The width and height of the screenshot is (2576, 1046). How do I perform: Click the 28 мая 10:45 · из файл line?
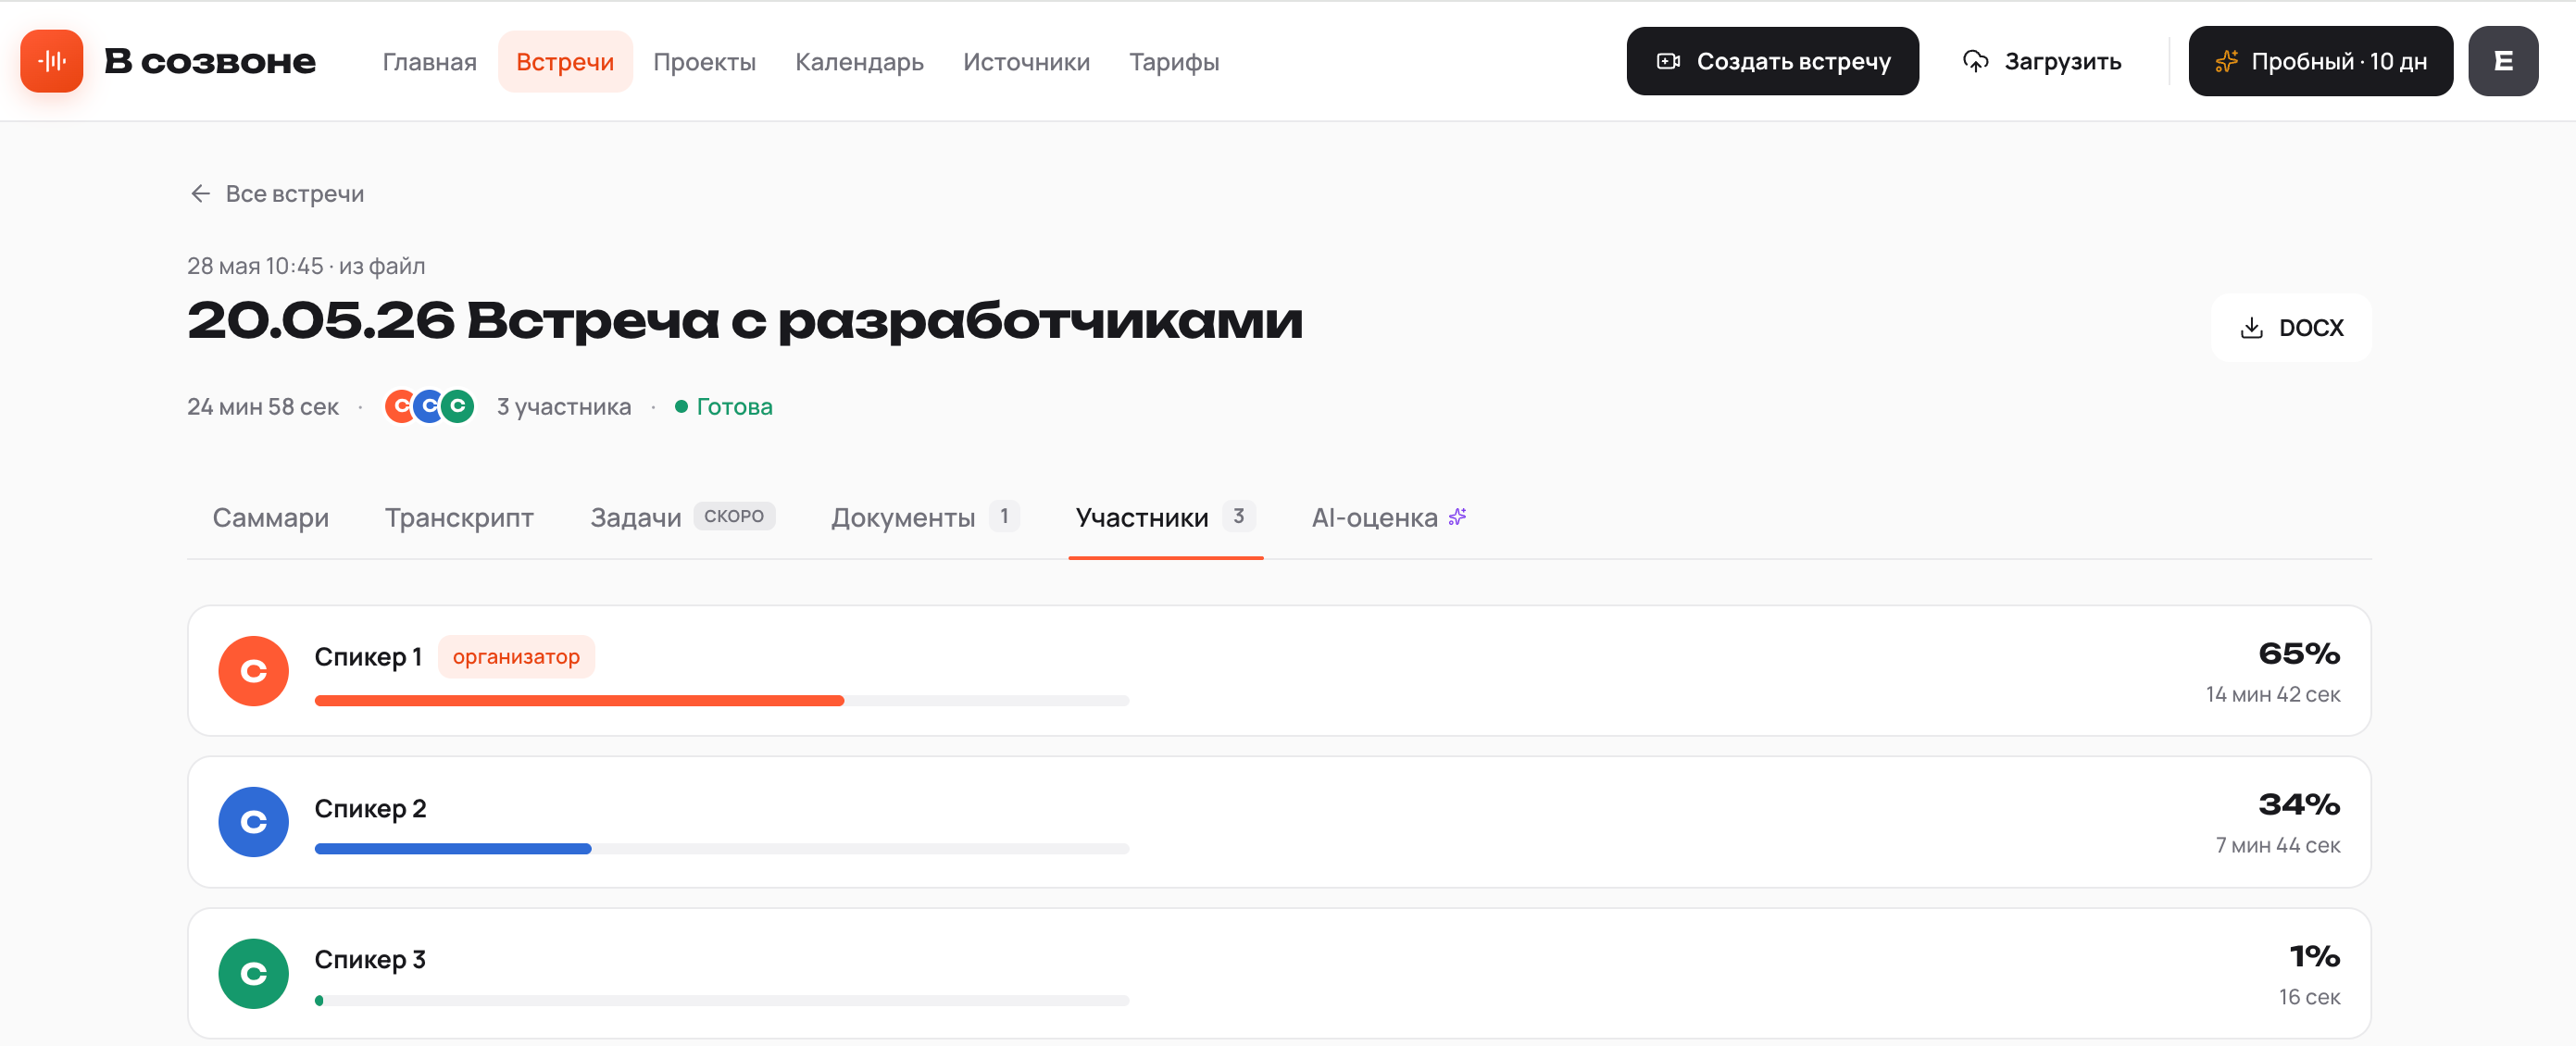pos(306,266)
